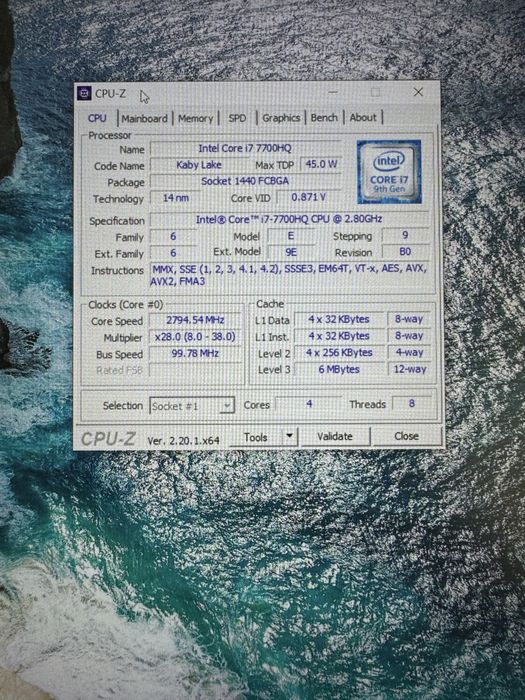Click the Revision value B0
The width and height of the screenshot is (525, 700).
405,252
